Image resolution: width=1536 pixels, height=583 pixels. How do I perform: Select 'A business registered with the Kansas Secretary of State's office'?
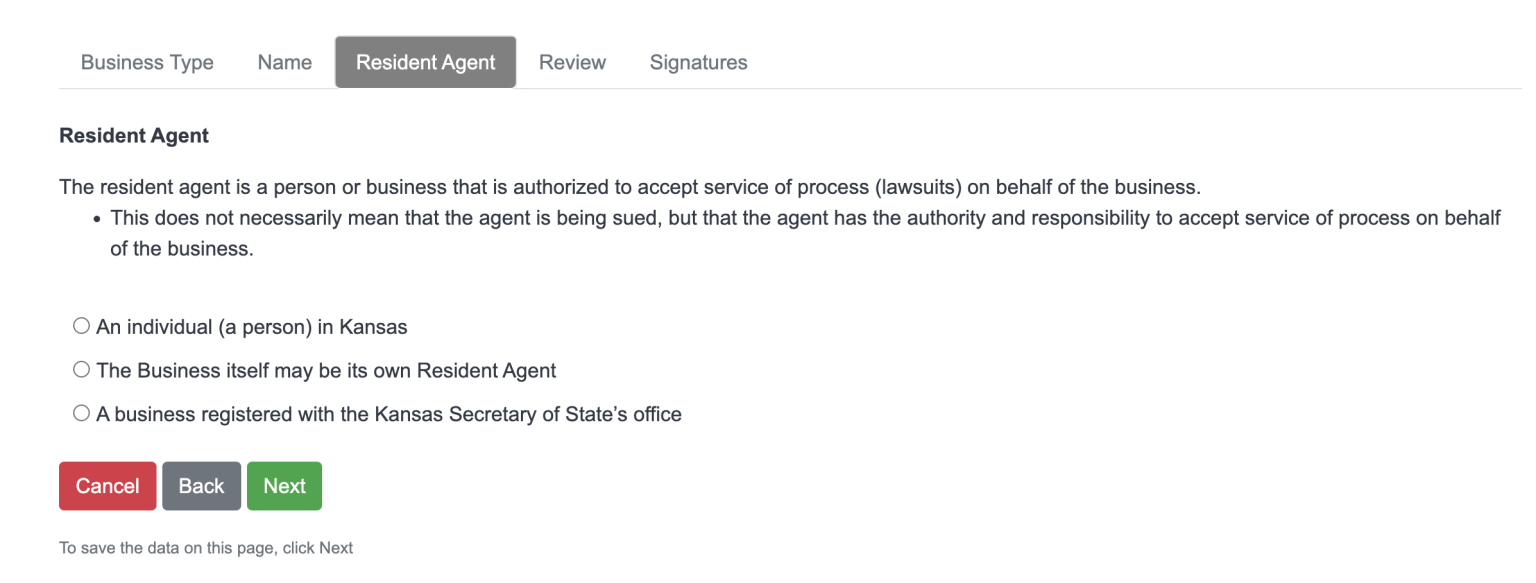point(81,412)
